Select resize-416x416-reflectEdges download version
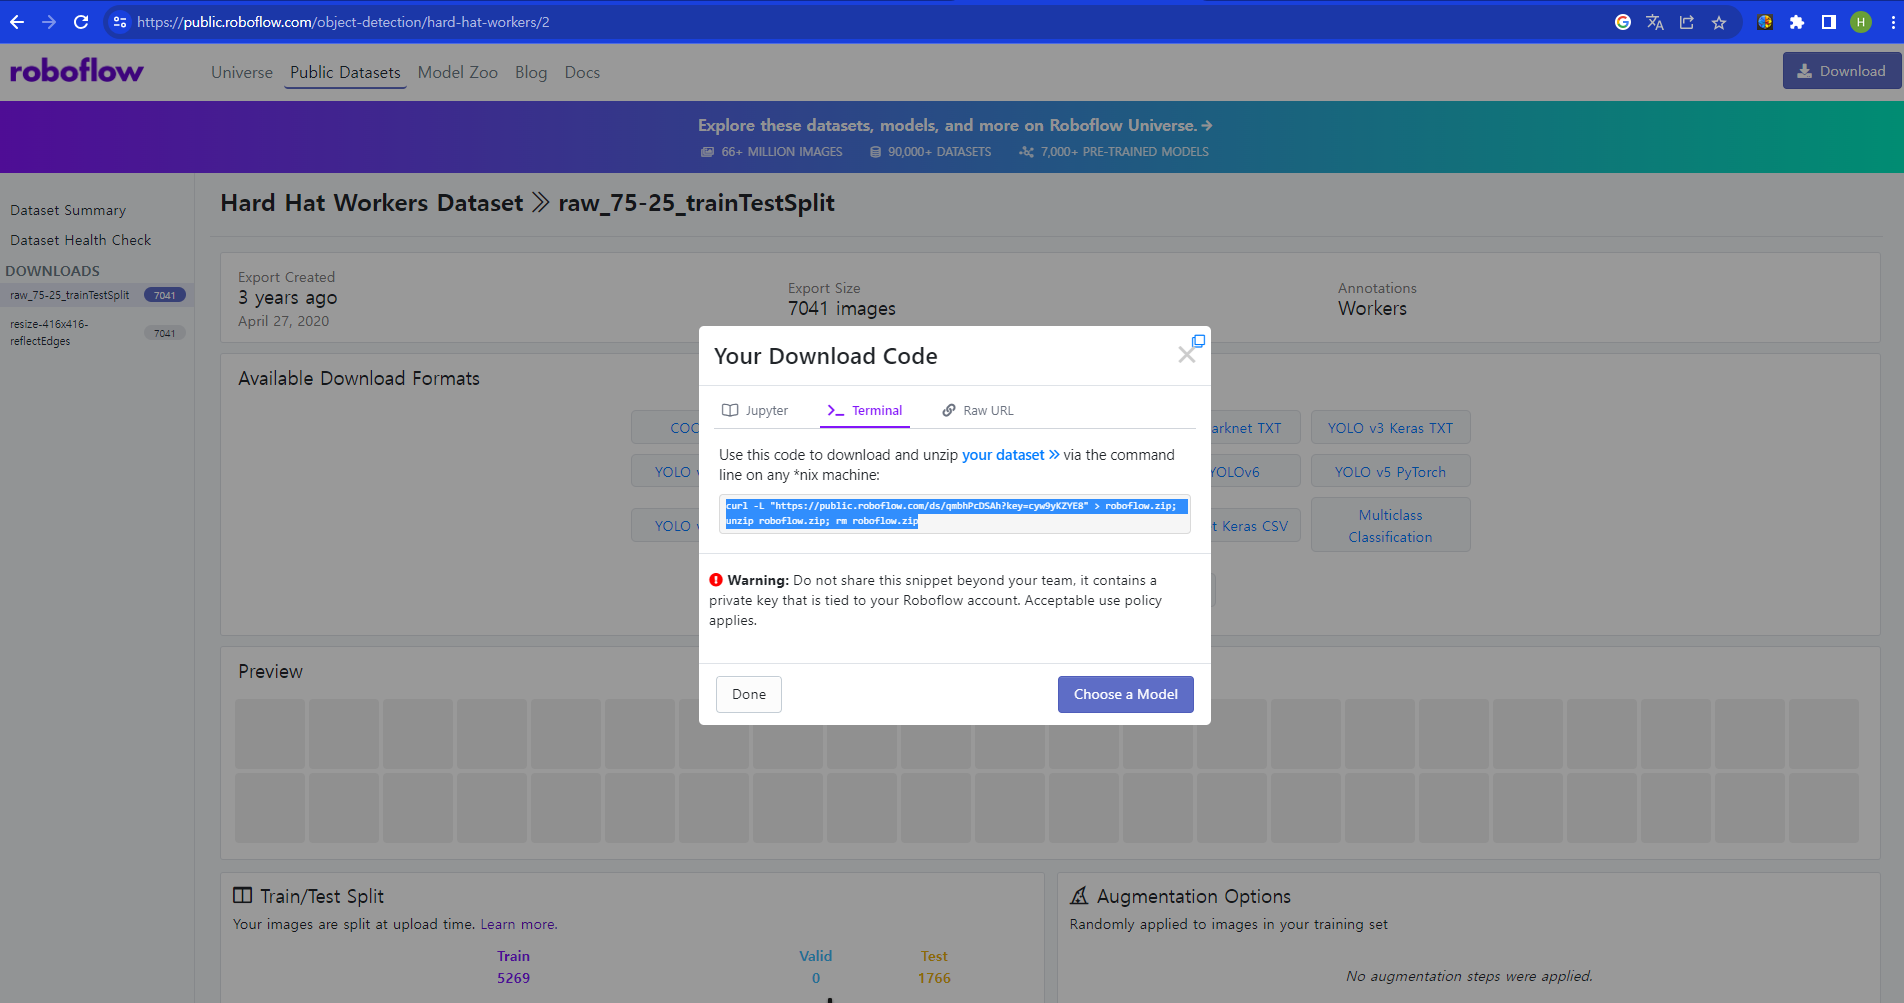Screen dimensions: 1904x1003 (x=97, y=332)
